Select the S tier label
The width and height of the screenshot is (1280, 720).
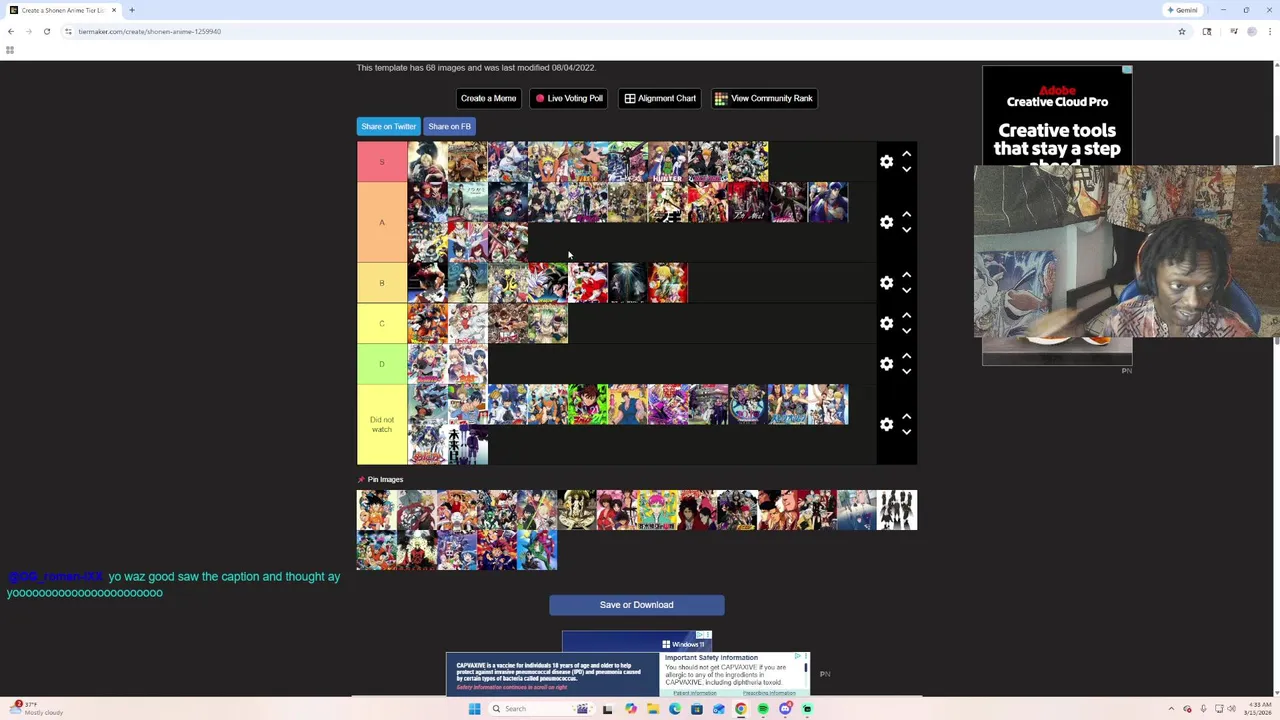382,162
